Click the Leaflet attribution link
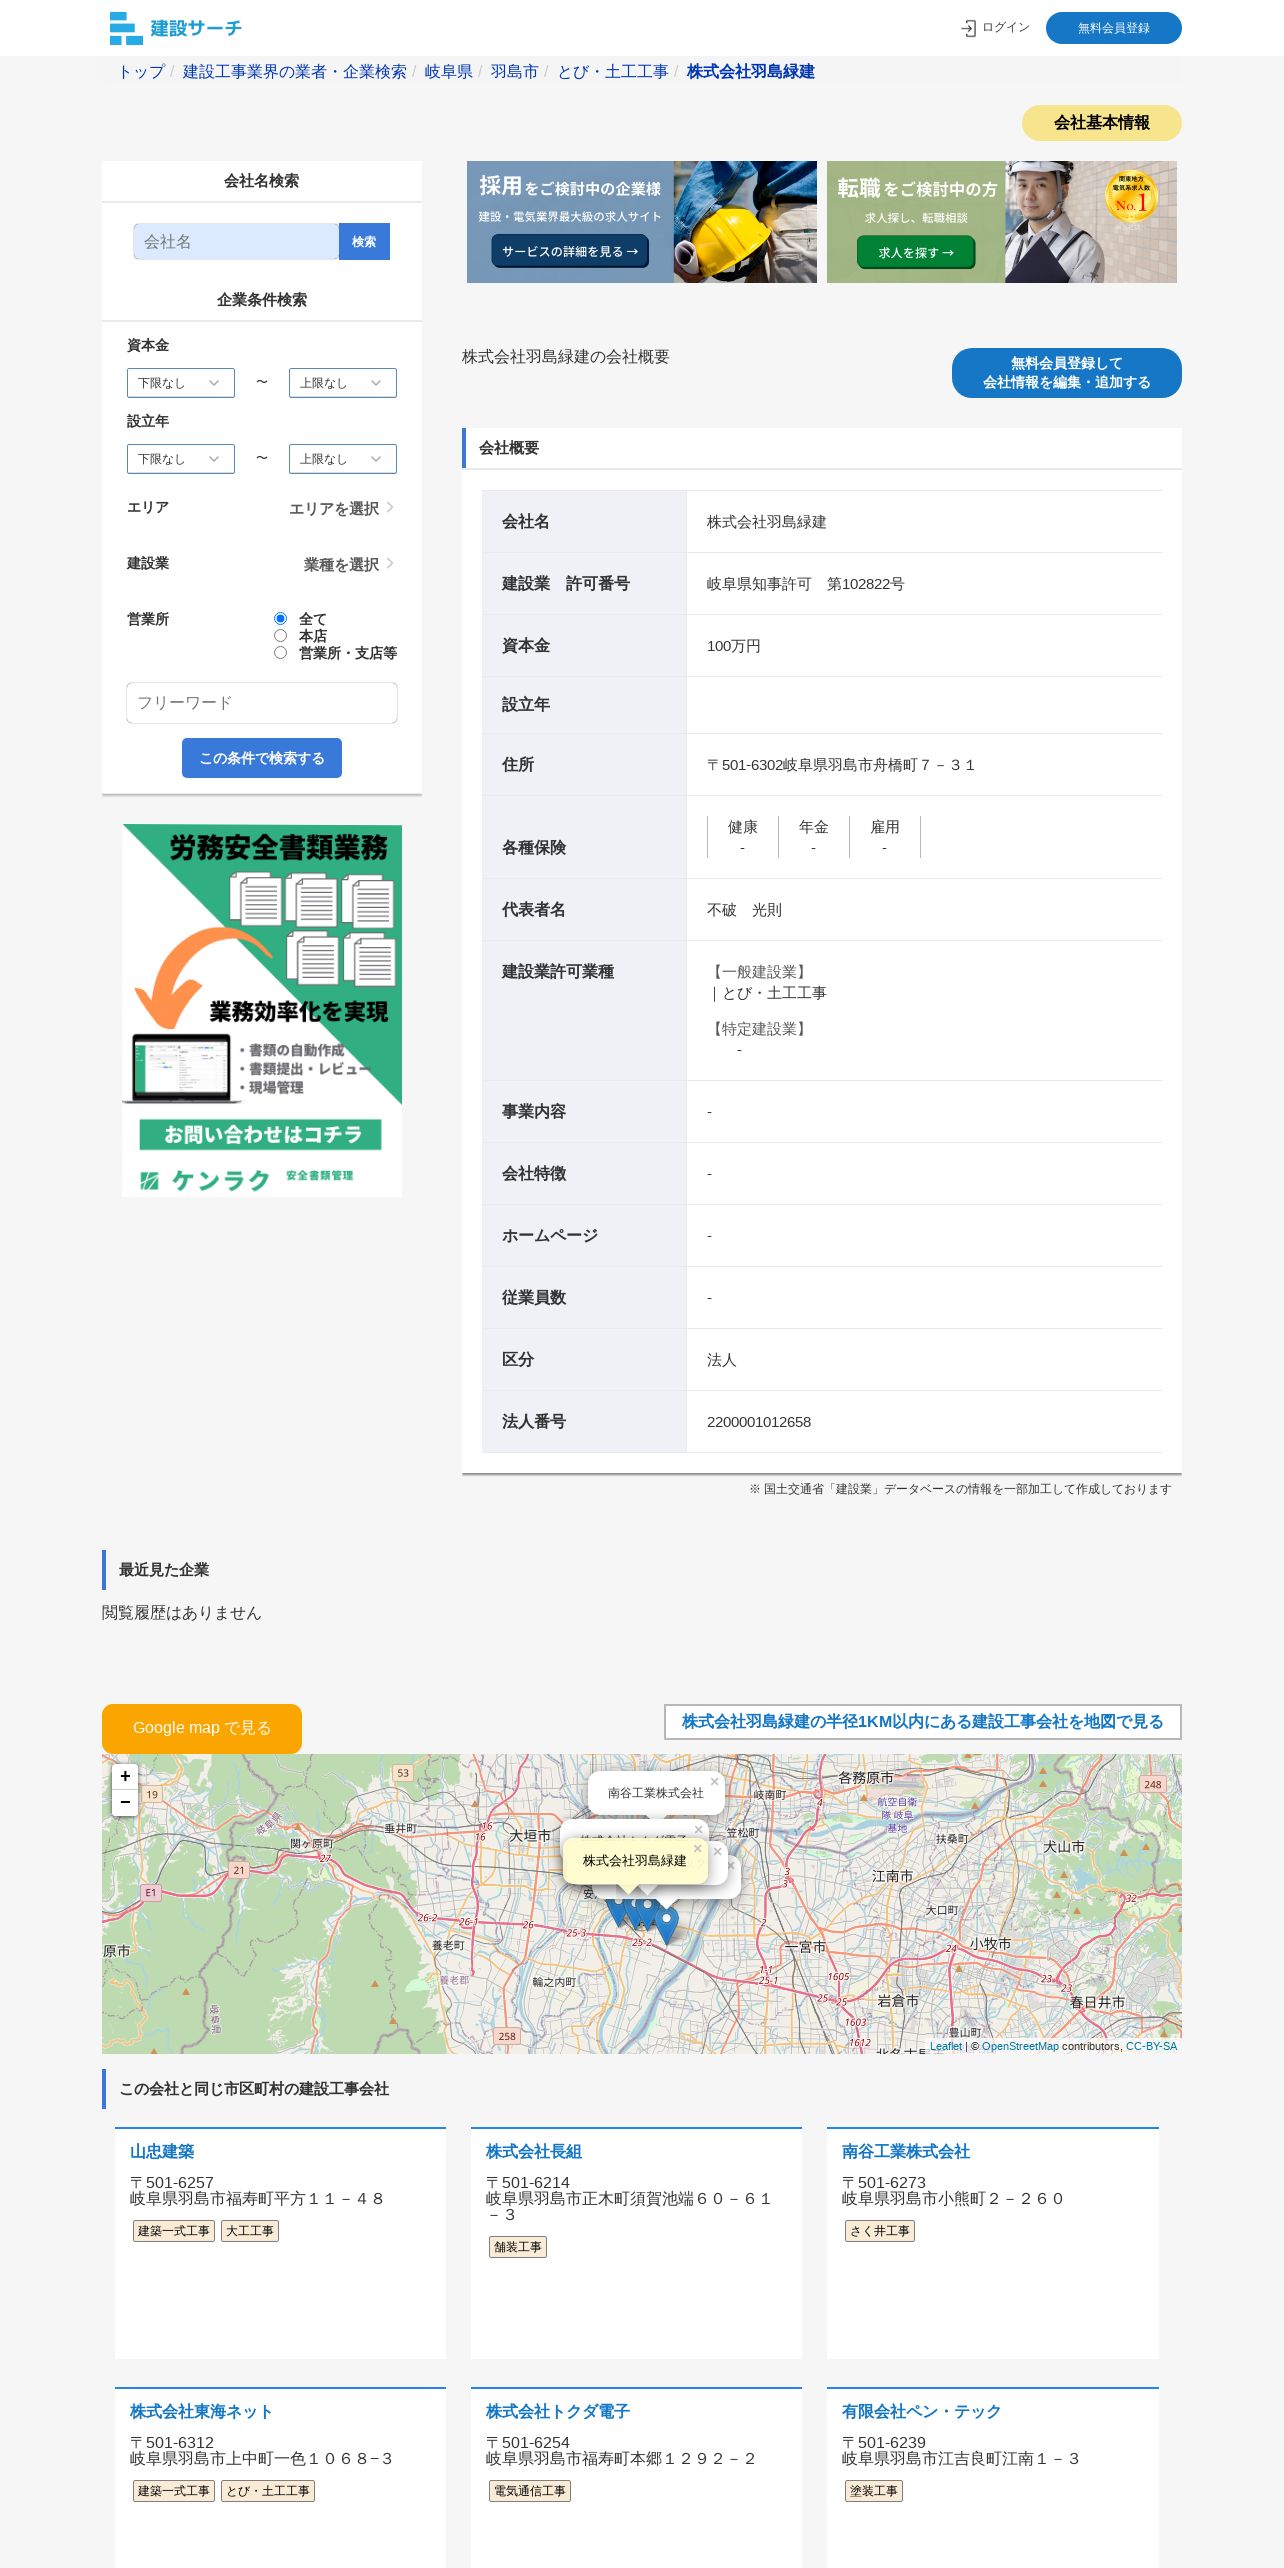 [x=945, y=2046]
